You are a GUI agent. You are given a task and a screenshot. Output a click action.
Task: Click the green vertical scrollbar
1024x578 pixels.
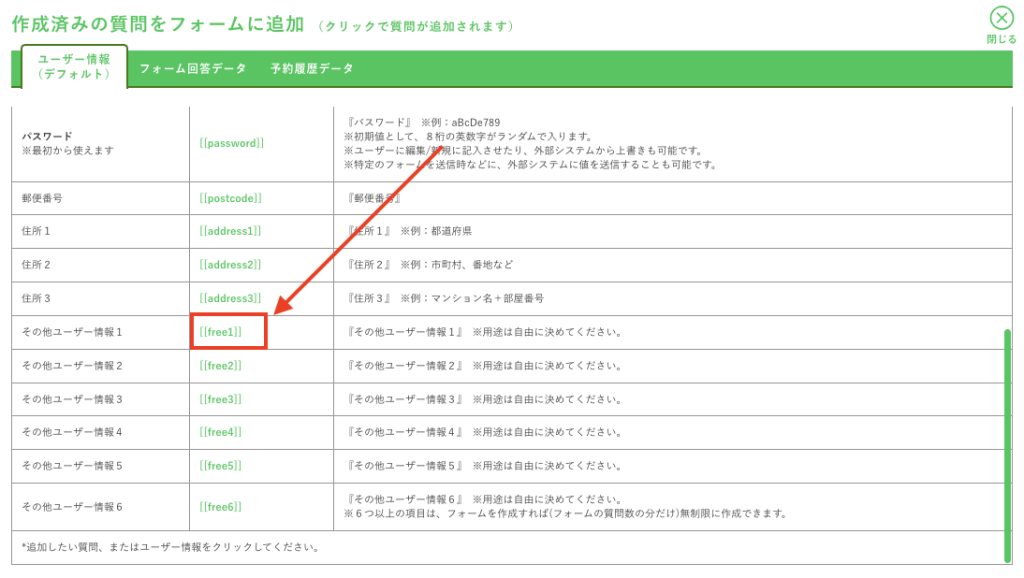(1006, 444)
